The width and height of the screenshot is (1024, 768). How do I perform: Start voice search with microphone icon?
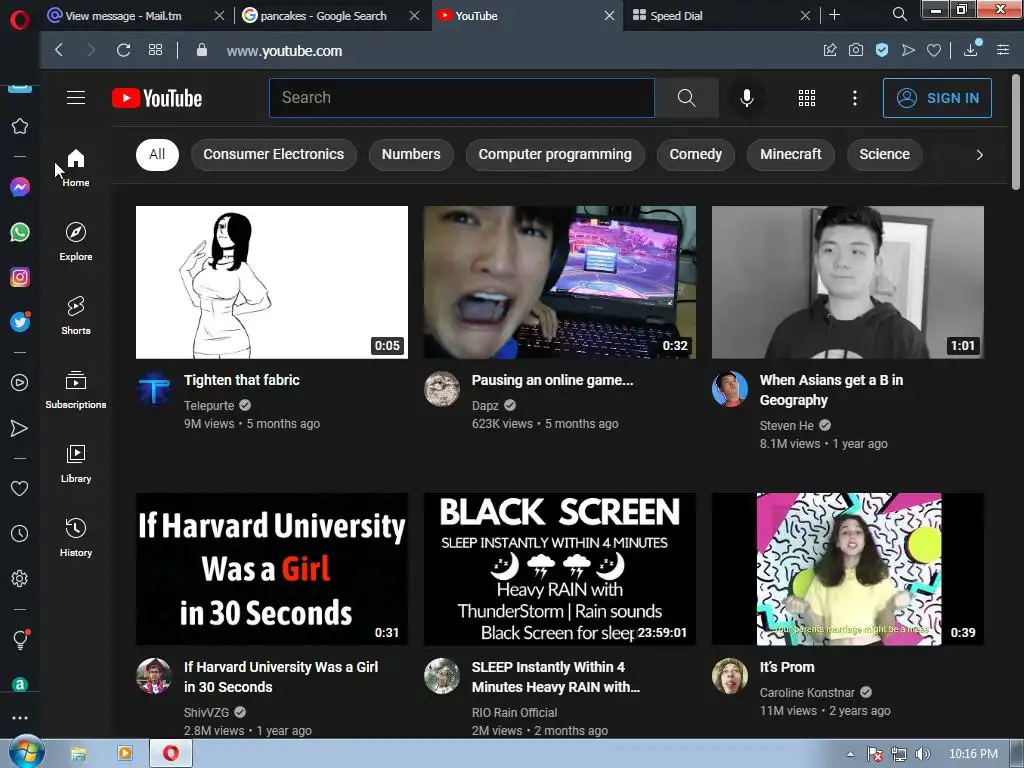(x=747, y=98)
